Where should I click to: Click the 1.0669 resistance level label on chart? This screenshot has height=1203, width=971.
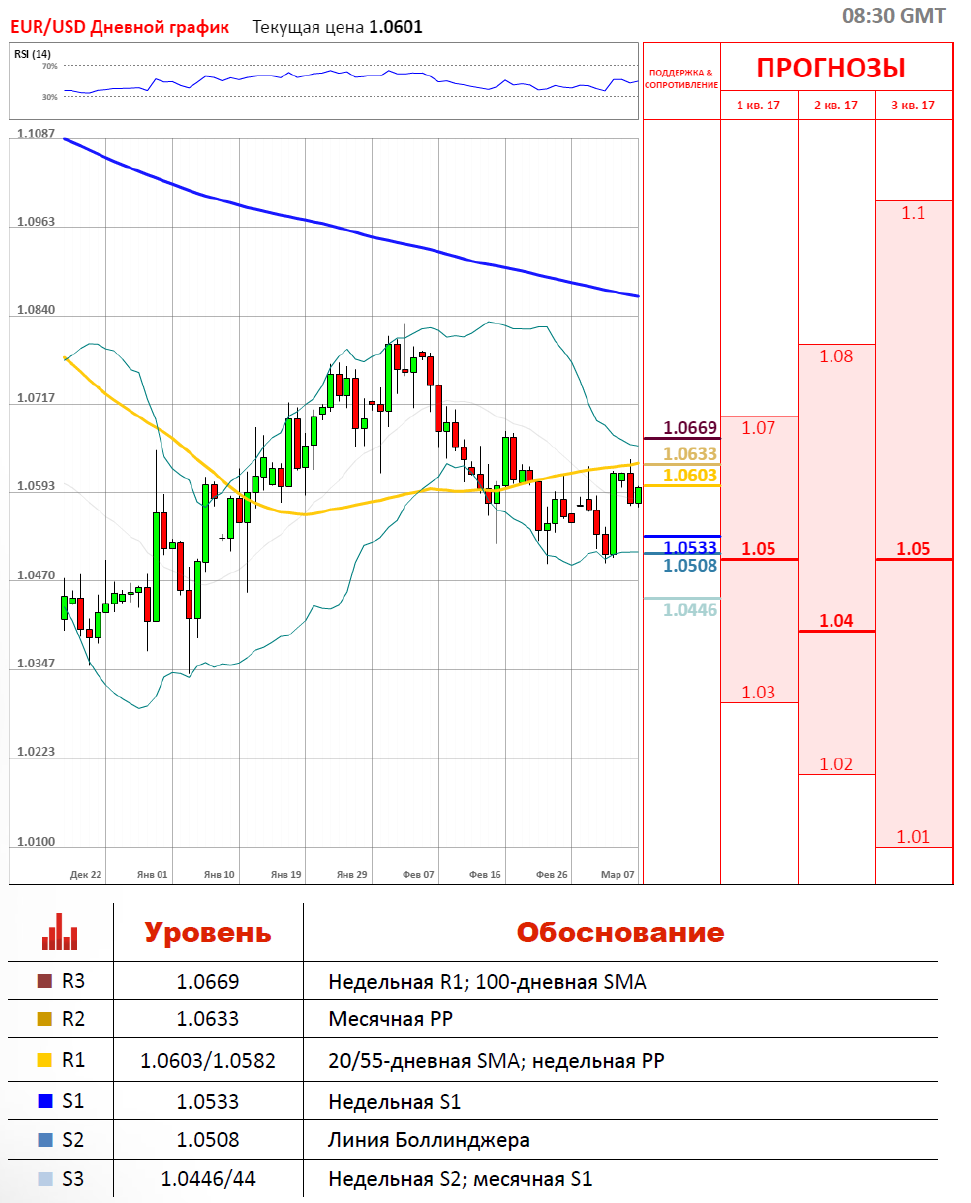pyautogui.click(x=691, y=428)
